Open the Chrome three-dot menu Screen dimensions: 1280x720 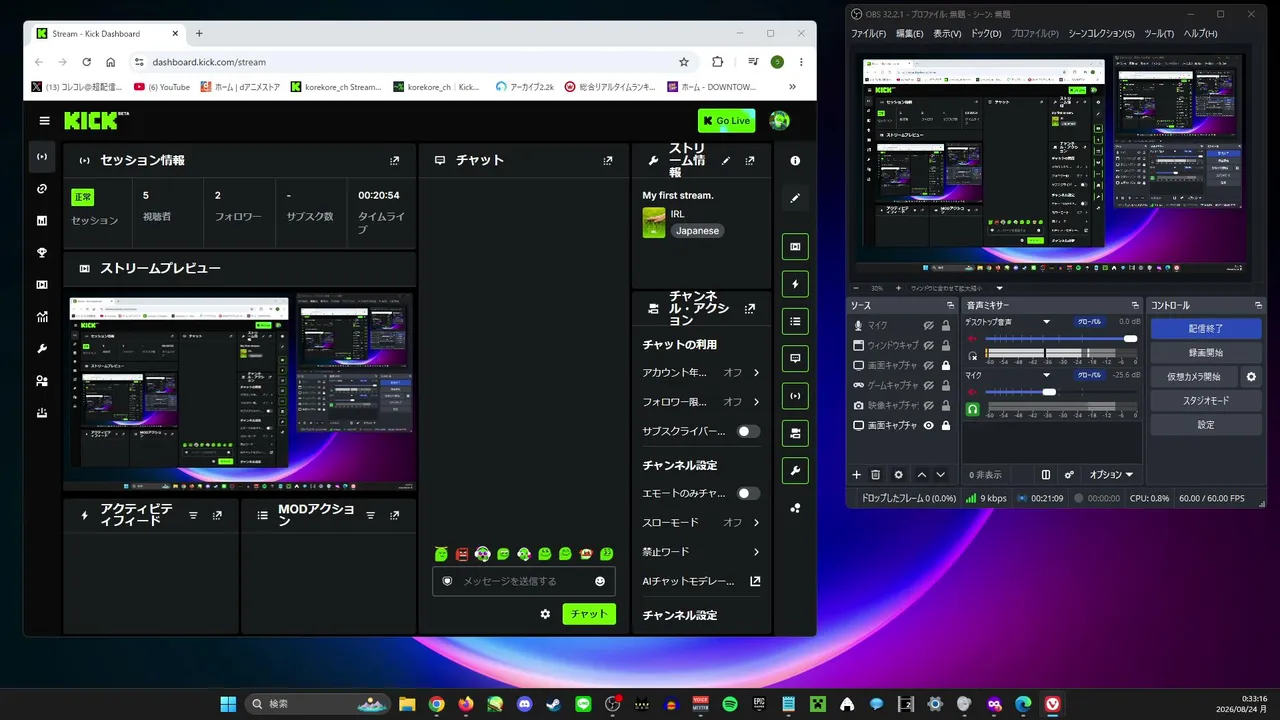tap(801, 62)
